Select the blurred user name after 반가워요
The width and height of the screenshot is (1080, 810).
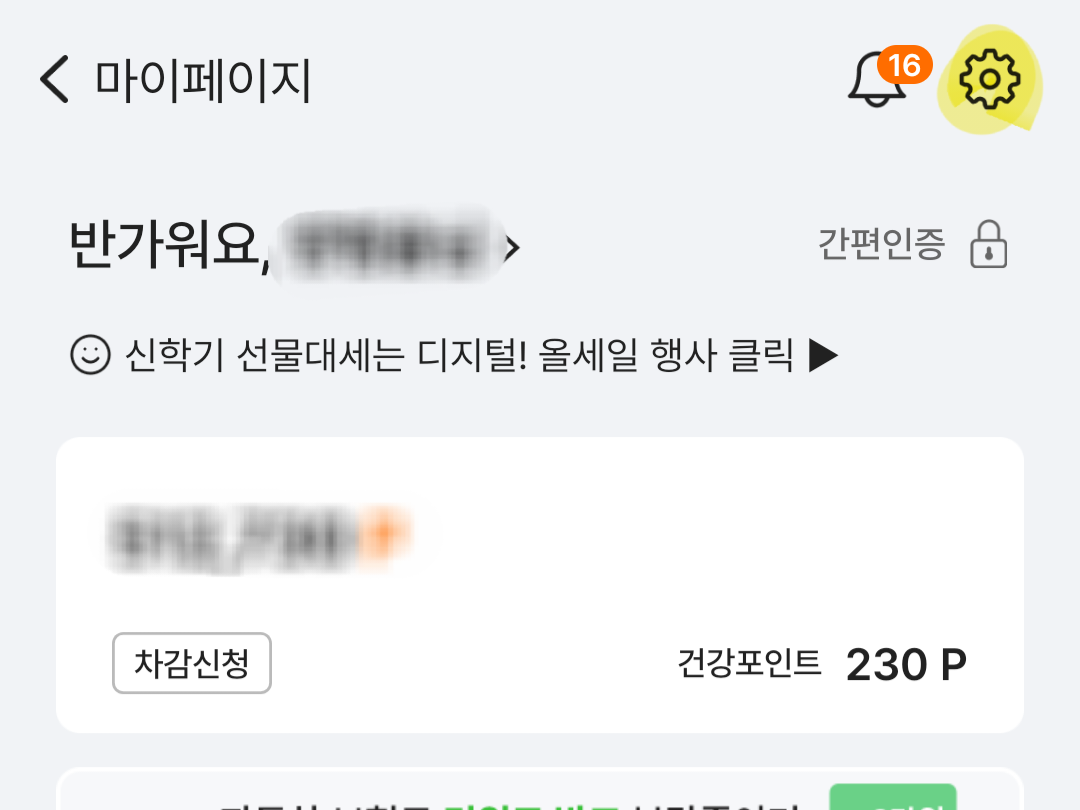click(388, 247)
